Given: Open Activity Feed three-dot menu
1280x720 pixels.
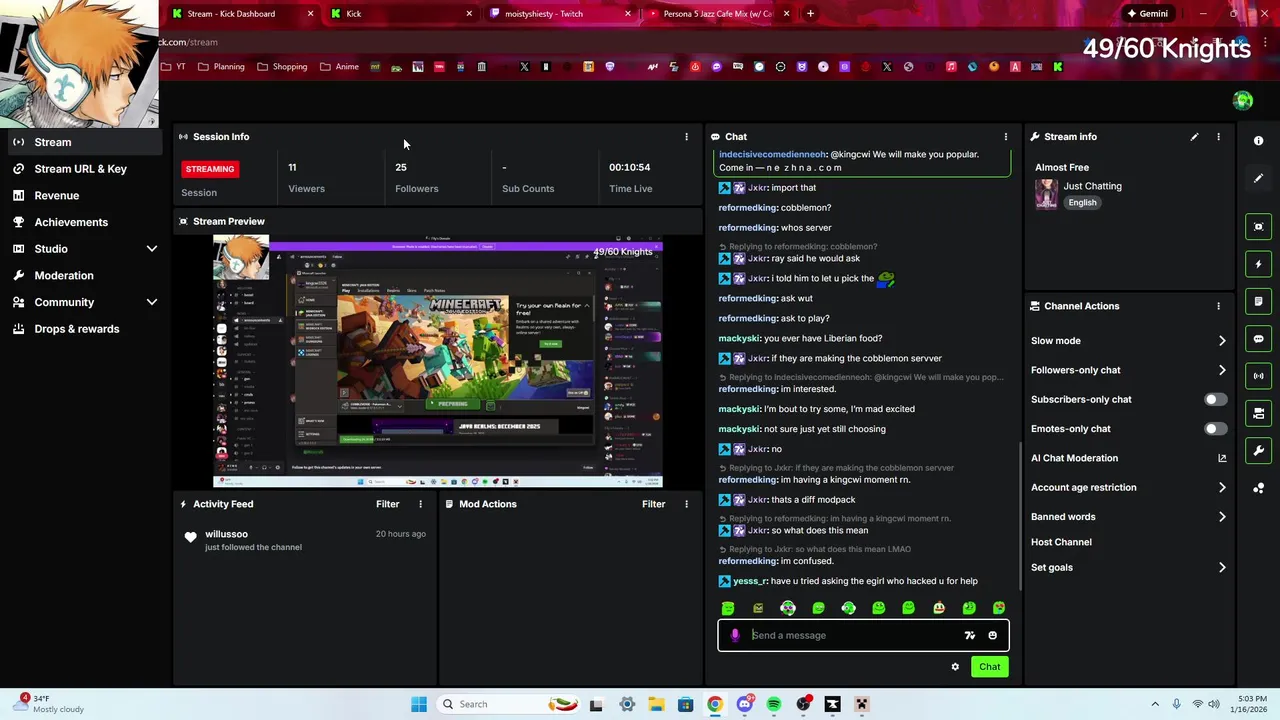Looking at the screenshot, I should [420, 504].
